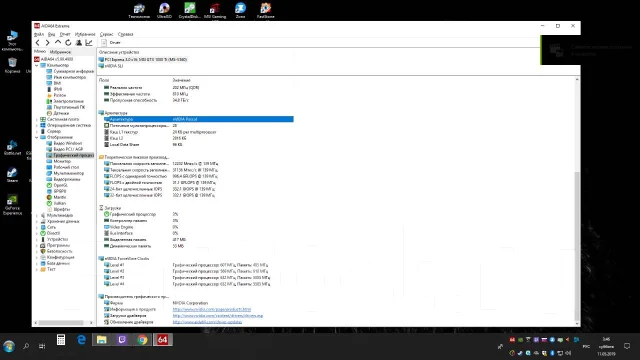Viewport: 640px width, 360px height.
Task: Open the Избранное menu in the menu bar
Action: pos(85,34)
